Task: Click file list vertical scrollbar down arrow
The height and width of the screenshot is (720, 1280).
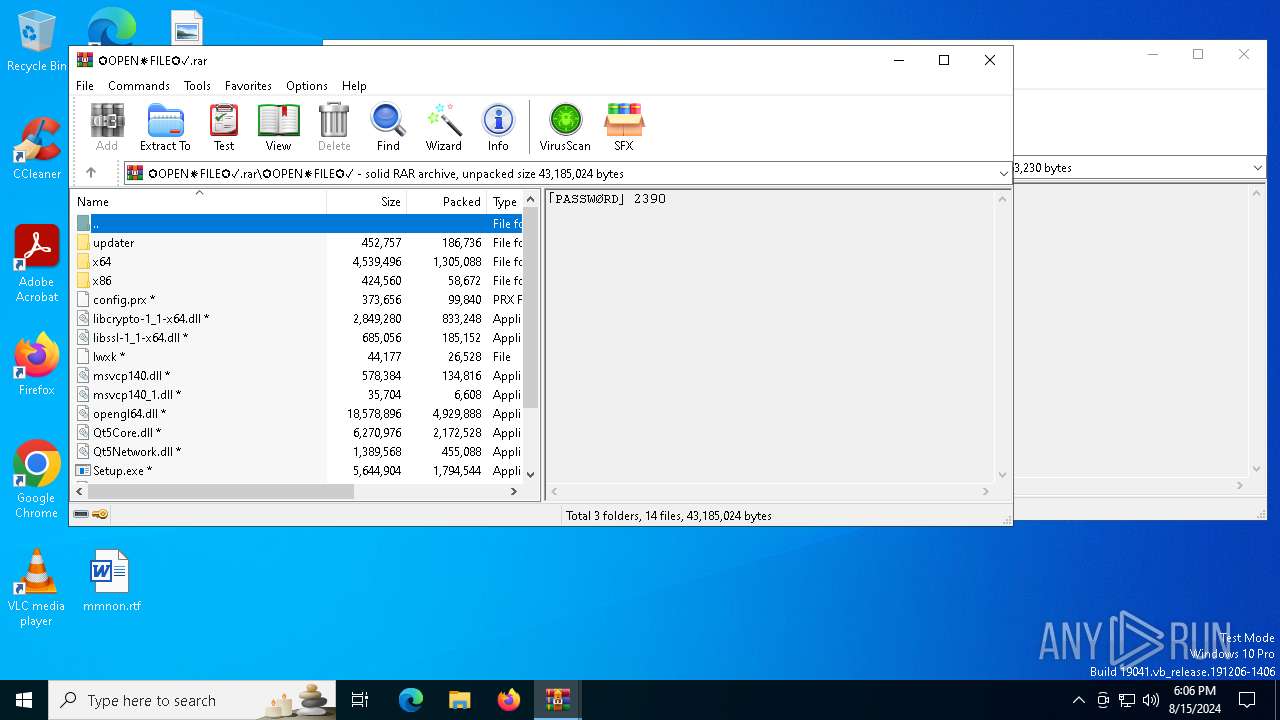Action: pyautogui.click(x=531, y=474)
